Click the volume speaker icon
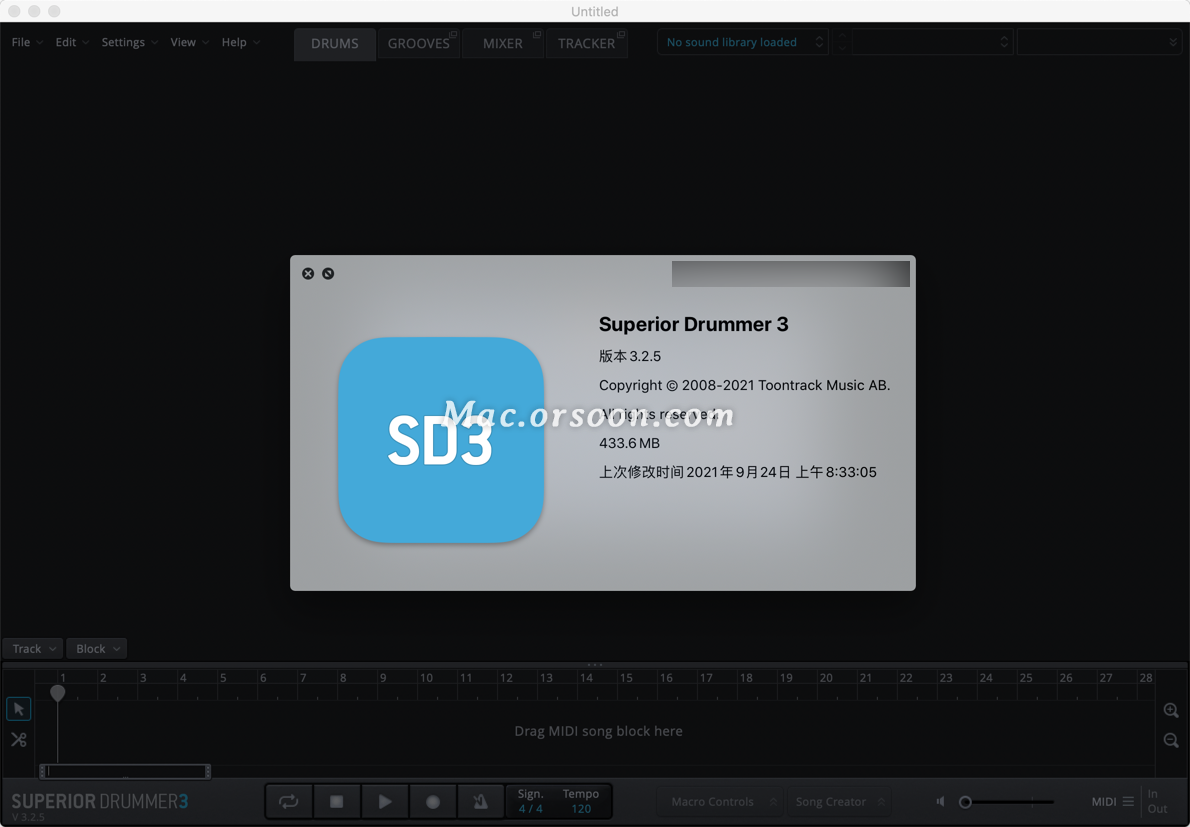1190x827 pixels. (940, 801)
